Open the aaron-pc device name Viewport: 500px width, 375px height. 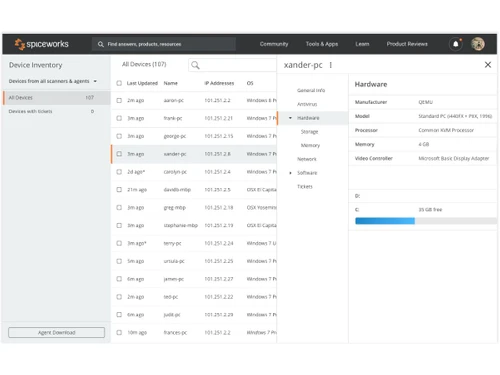[173, 100]
